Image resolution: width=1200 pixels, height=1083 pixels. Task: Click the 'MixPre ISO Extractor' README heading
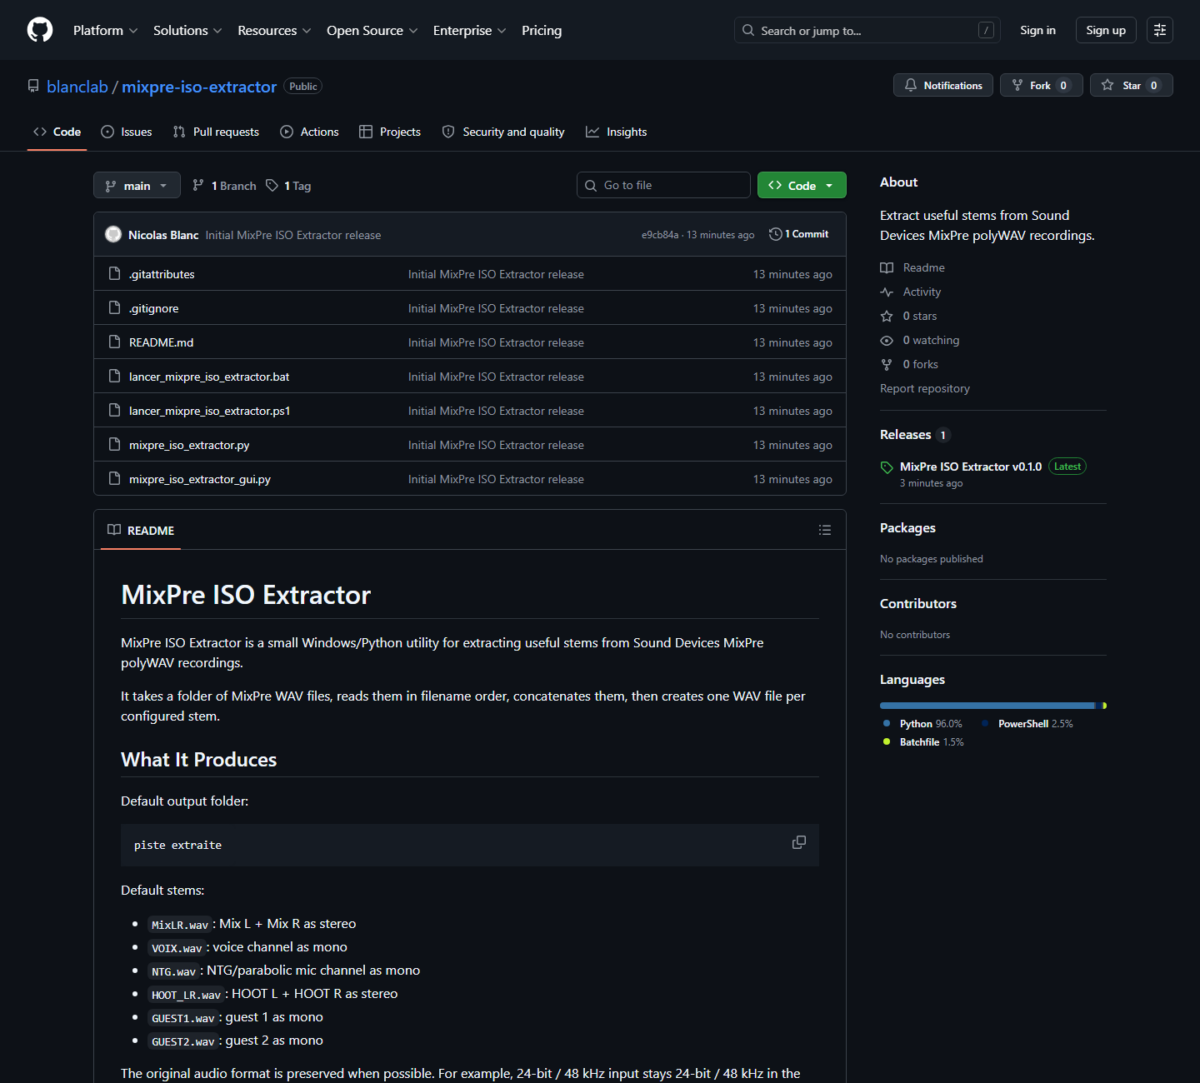246,595
